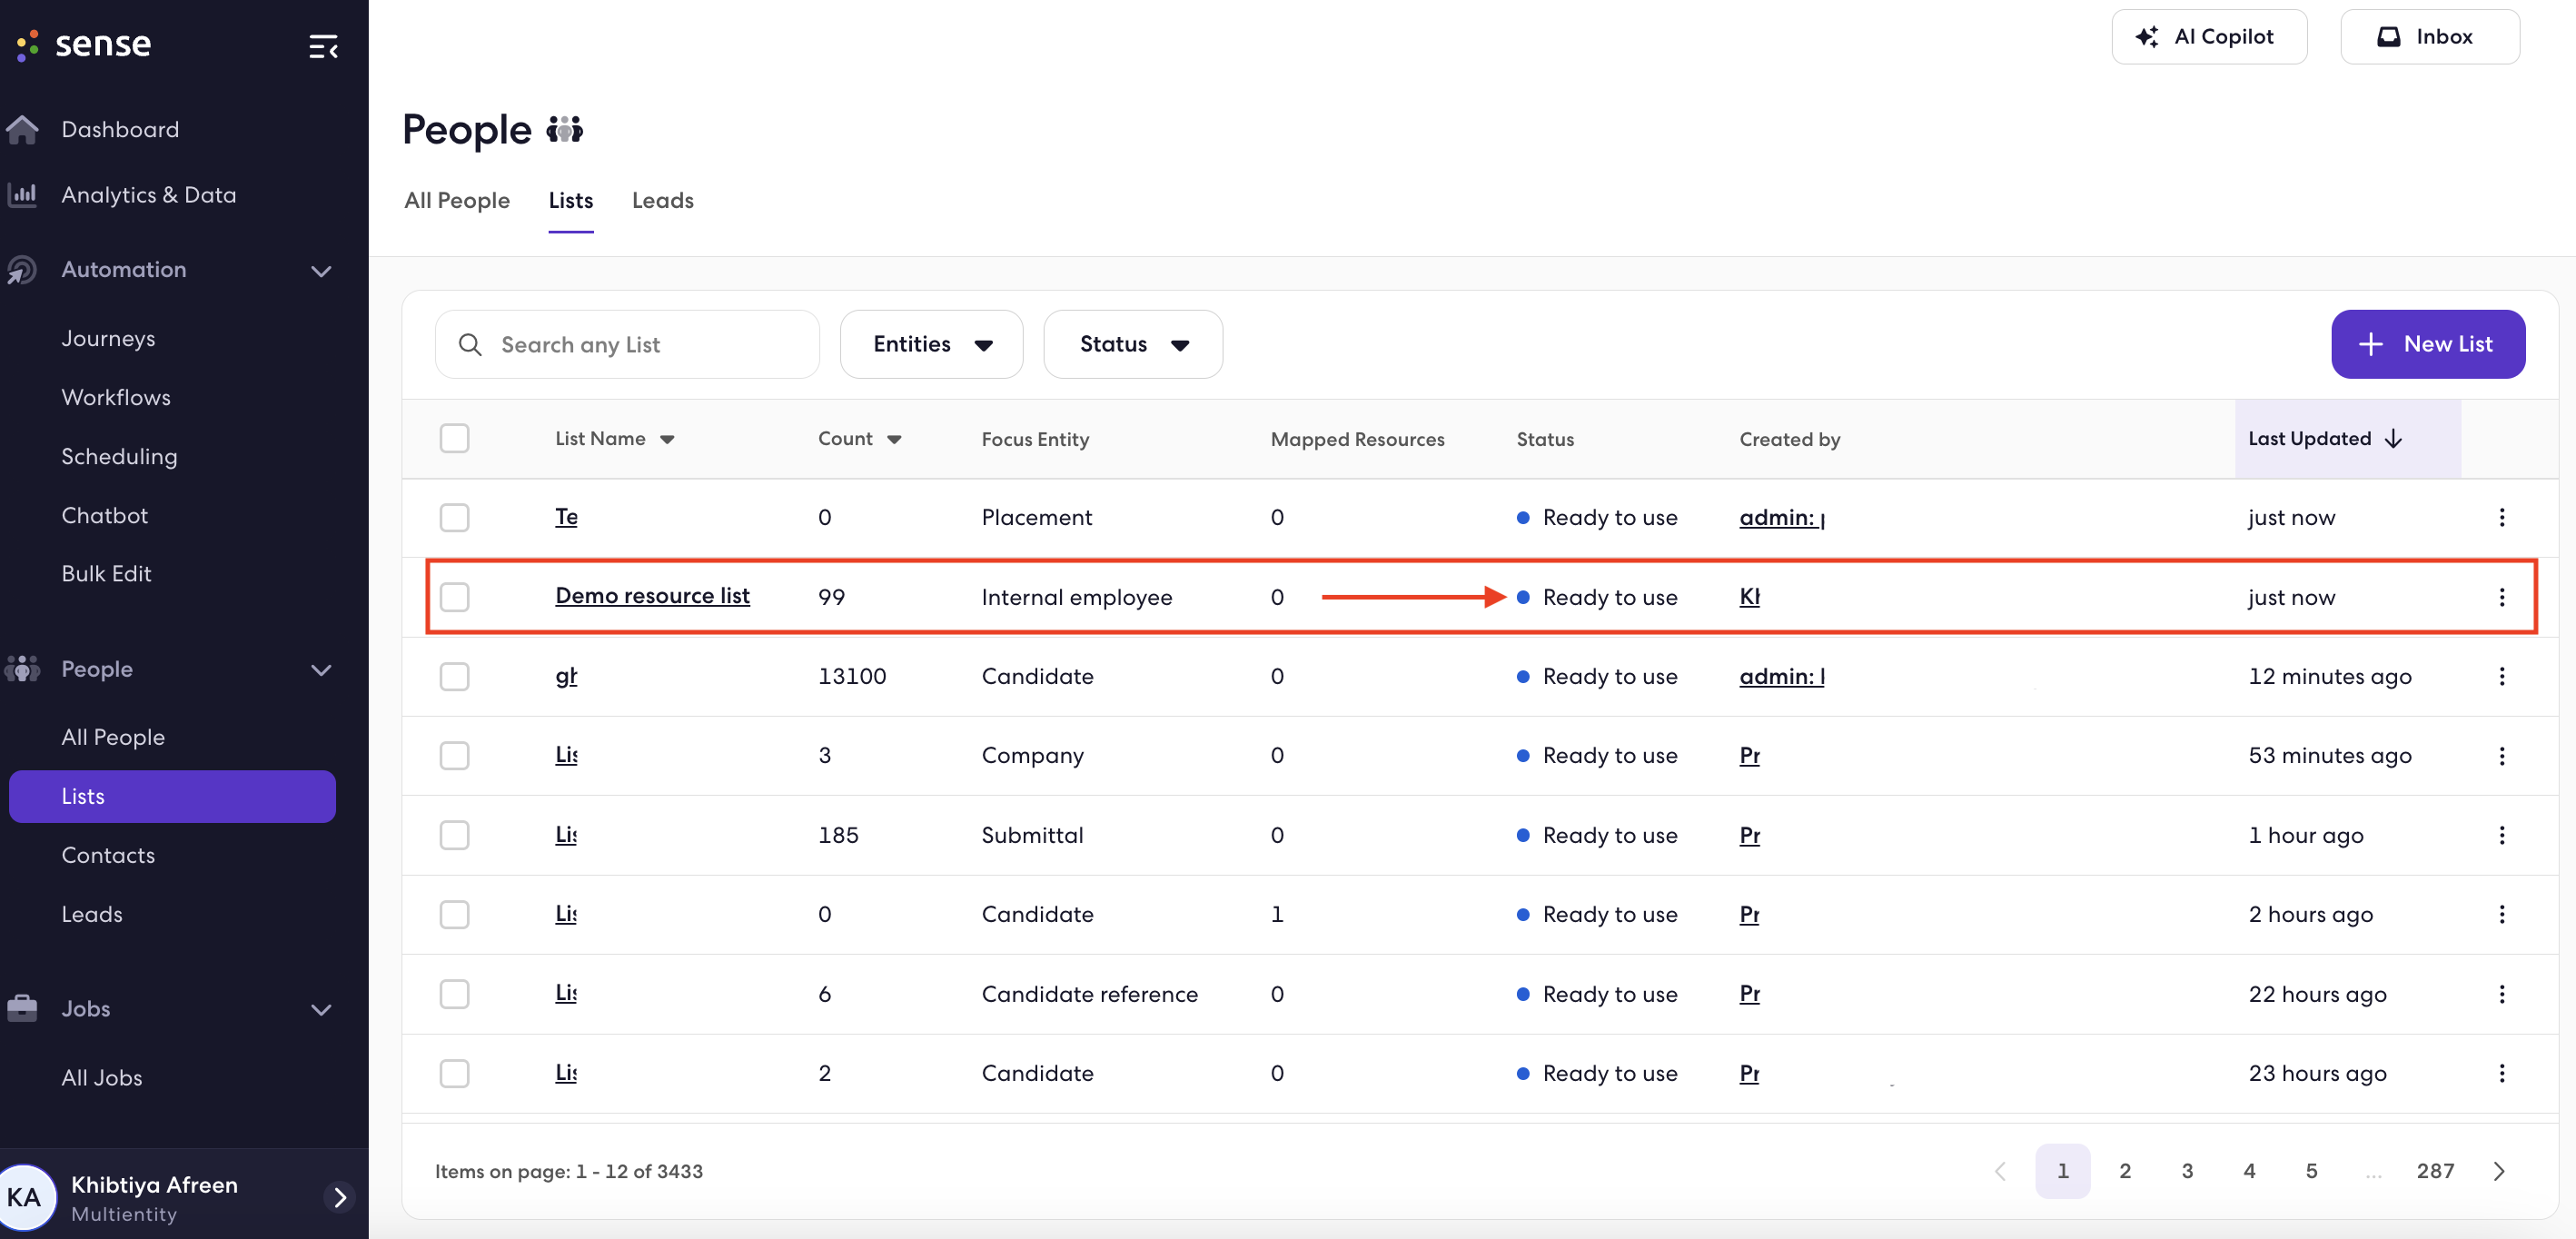Open All Jobs in sidebar
This screenshot has height=1239, width=2576.
pos(102,1078)
